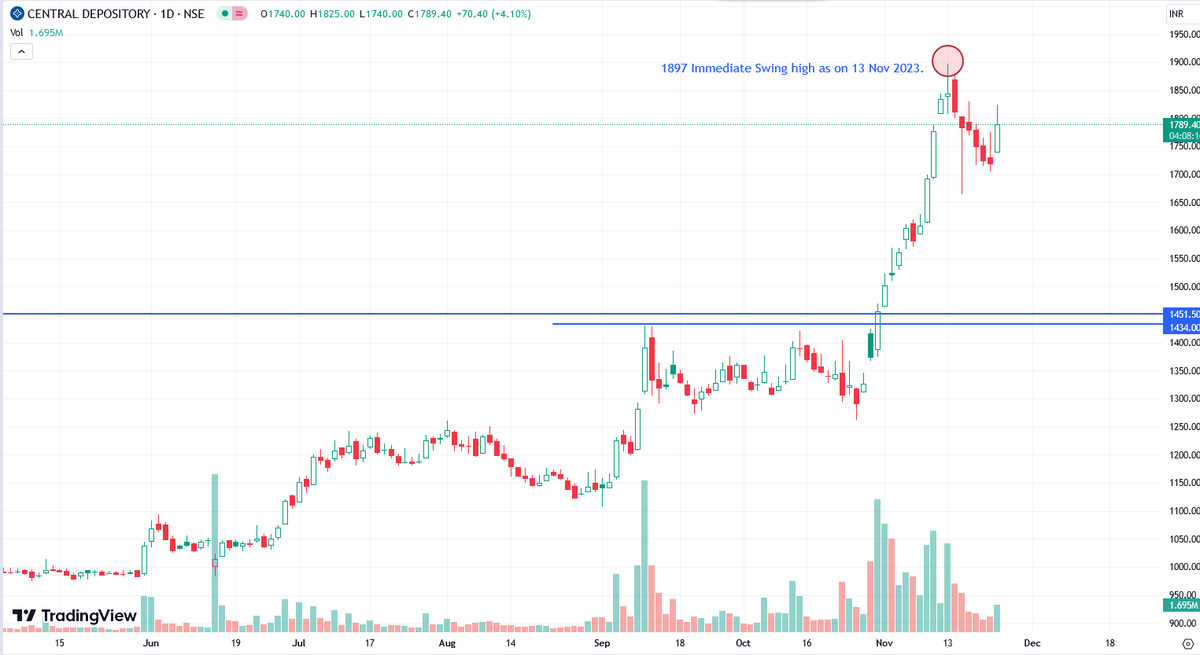This screenshot has height=655, width=1200.
Task: Click the Jul label on time axis
Action: click(x=299, y=644)
